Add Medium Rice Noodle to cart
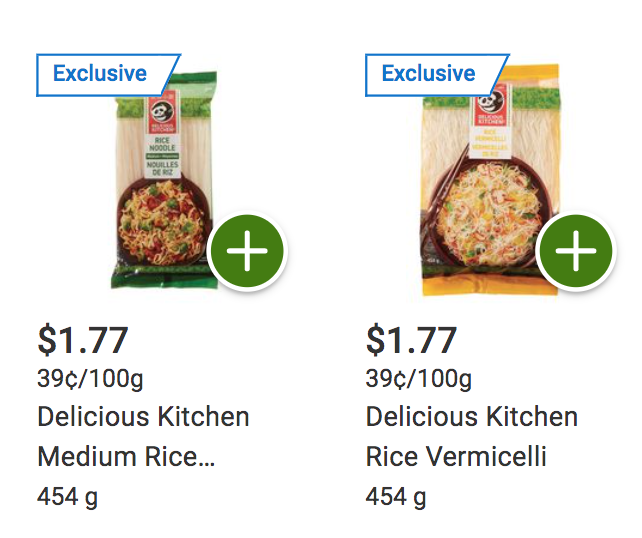Image resolution: width=642 pixels, height=538 pixels. click(x=247, y=251)
